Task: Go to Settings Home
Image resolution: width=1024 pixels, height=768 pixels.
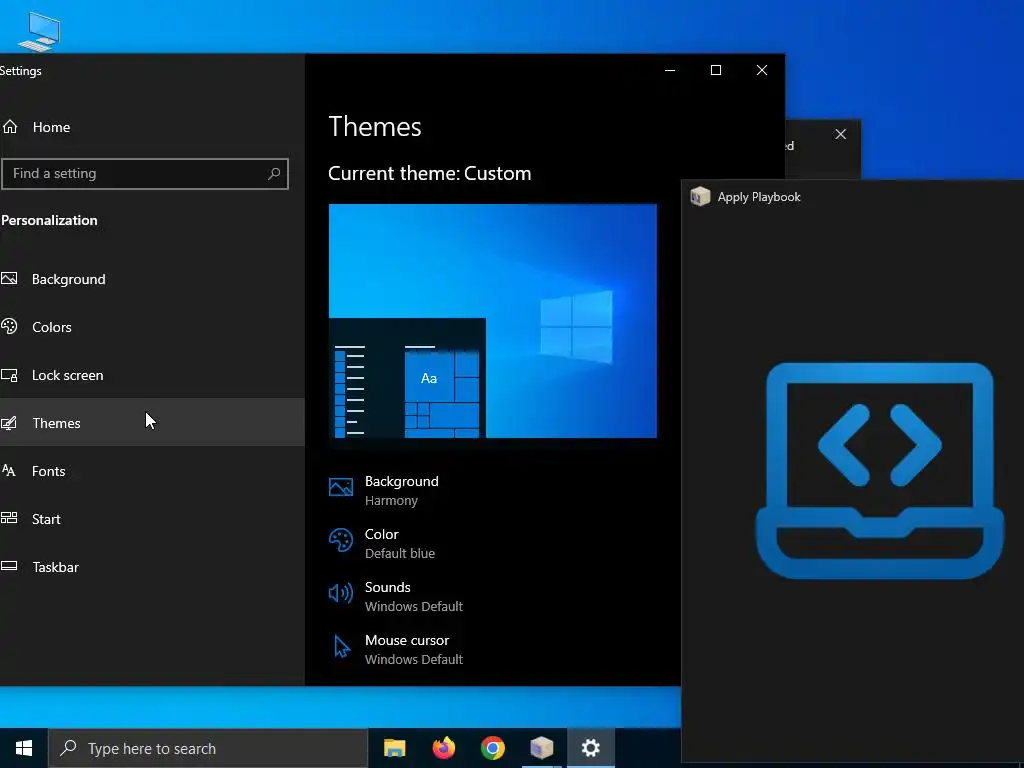Action: (152, 127)
